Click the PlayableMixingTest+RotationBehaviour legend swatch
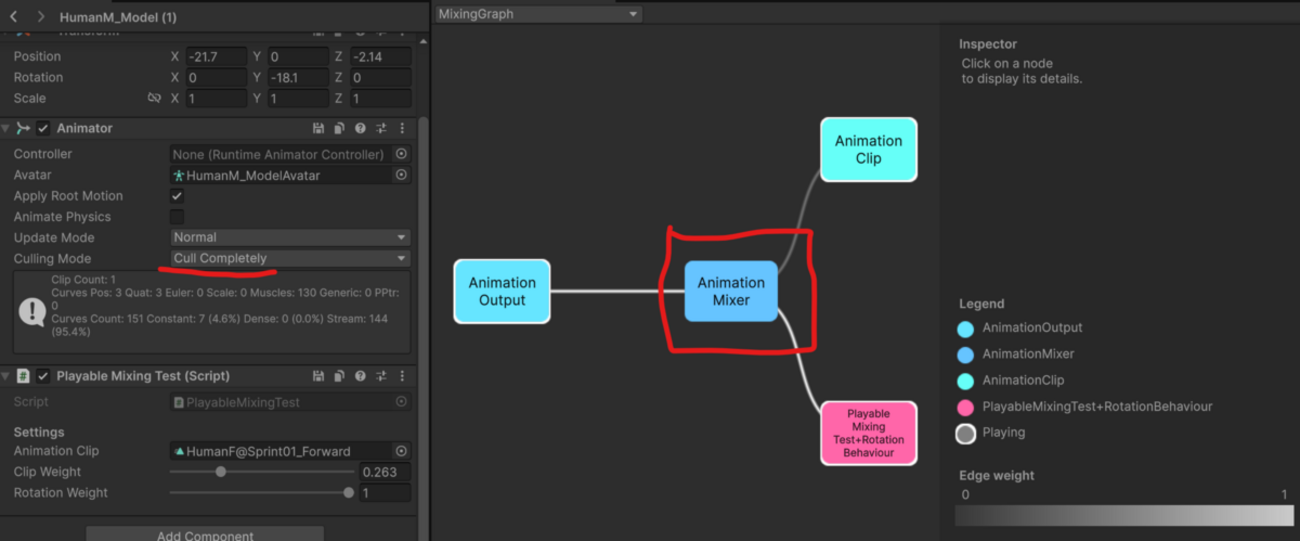 click(x=965, y=407)
